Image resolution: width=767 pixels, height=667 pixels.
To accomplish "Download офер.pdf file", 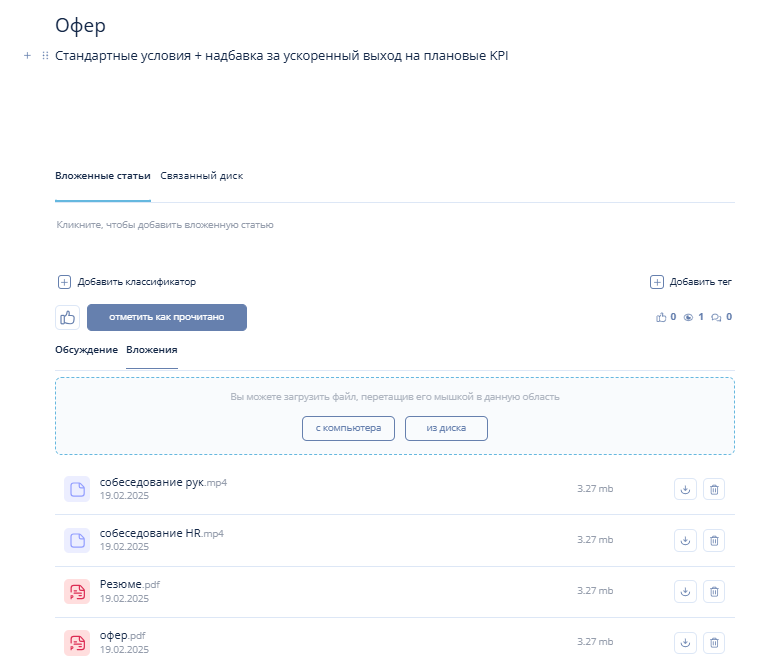I will (685, 643).
